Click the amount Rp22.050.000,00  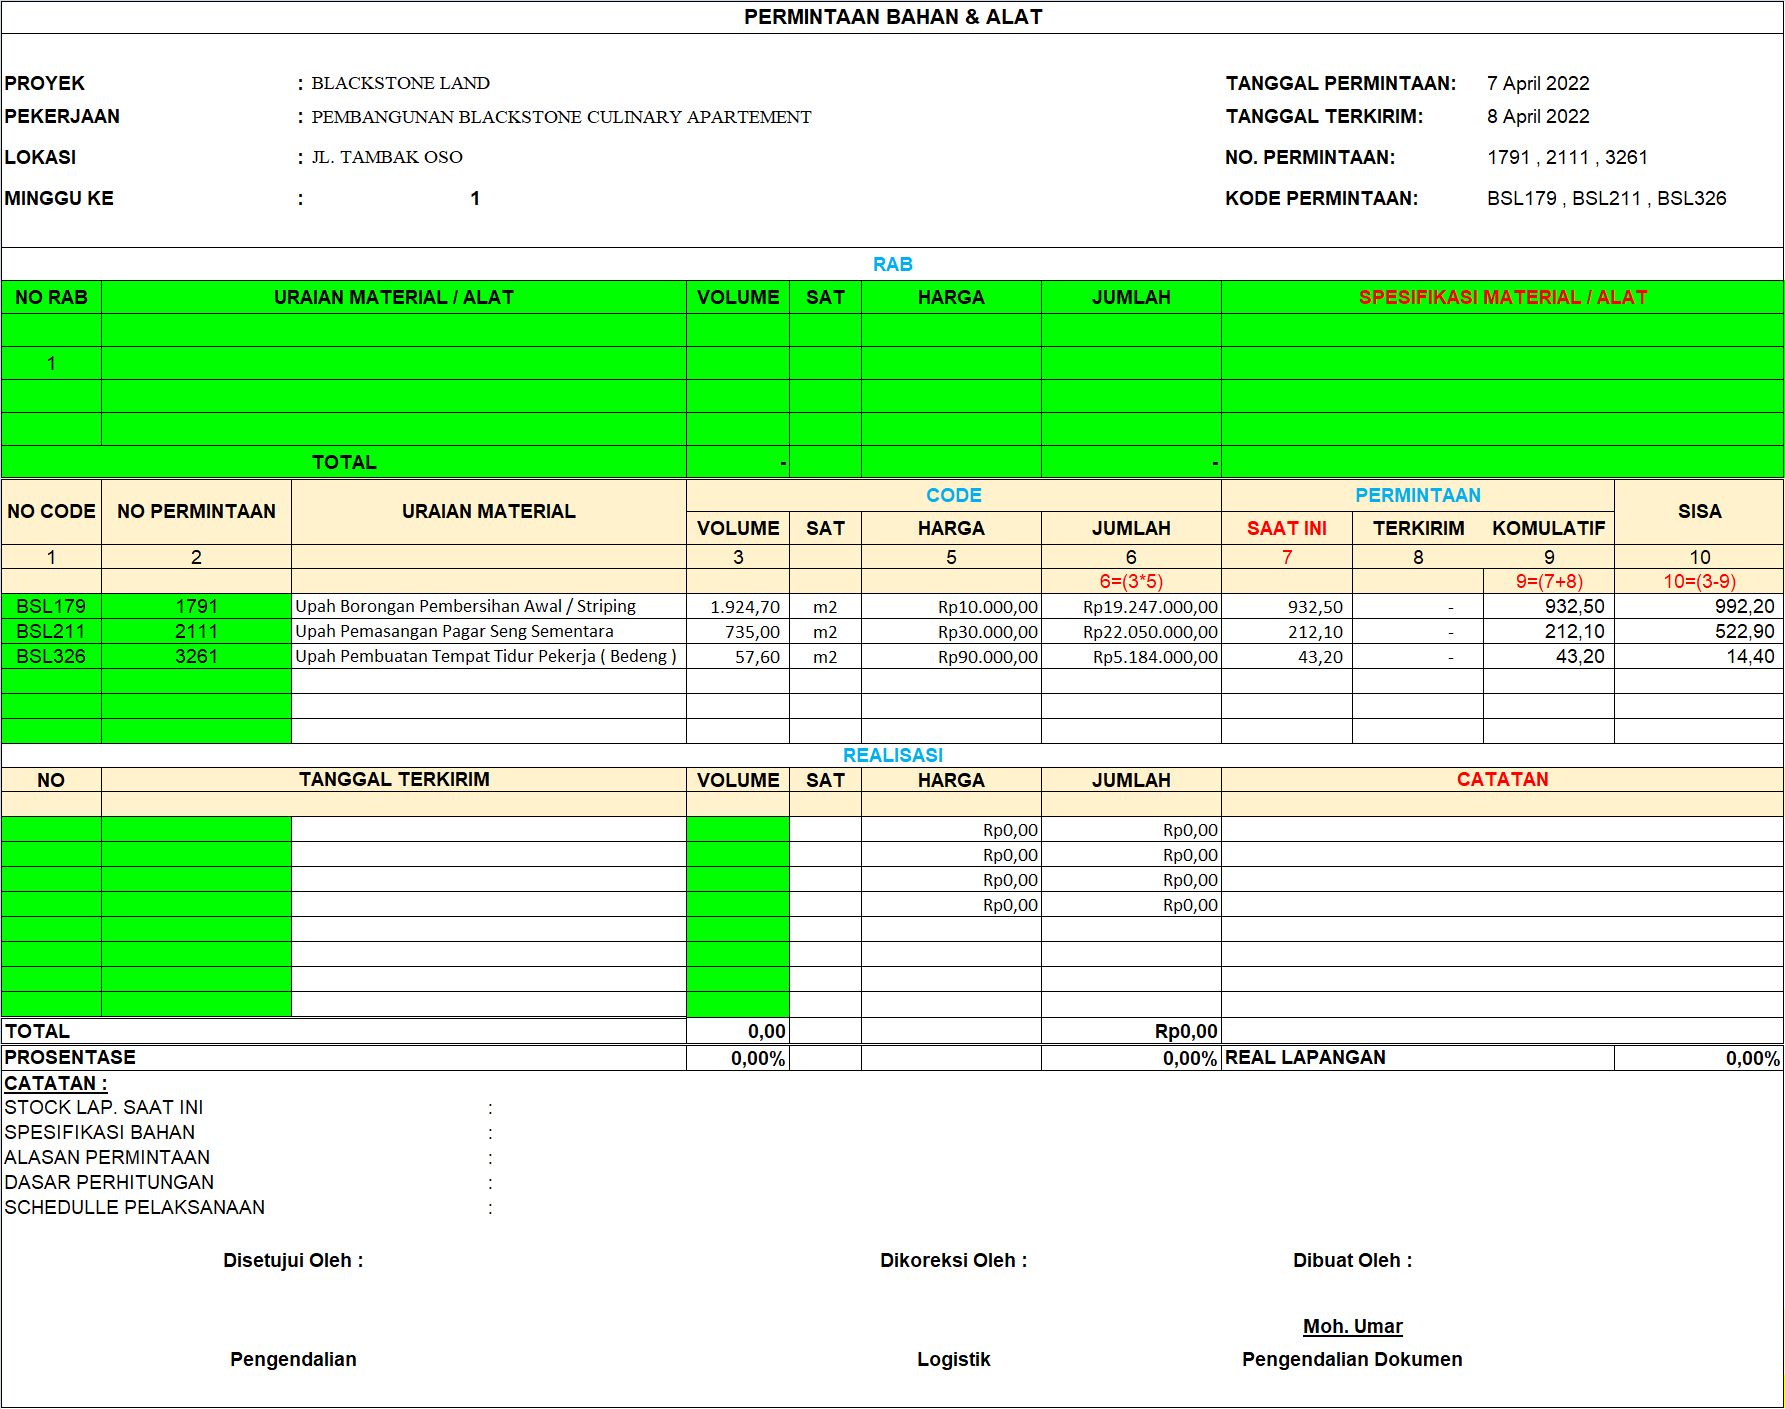pyautogui.click(x=1150, y=632)
